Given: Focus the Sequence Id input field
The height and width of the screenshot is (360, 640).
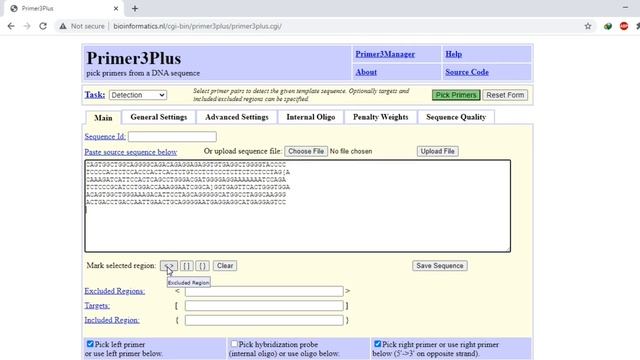Looking at the screenshot, I should [x=172, y=137].
